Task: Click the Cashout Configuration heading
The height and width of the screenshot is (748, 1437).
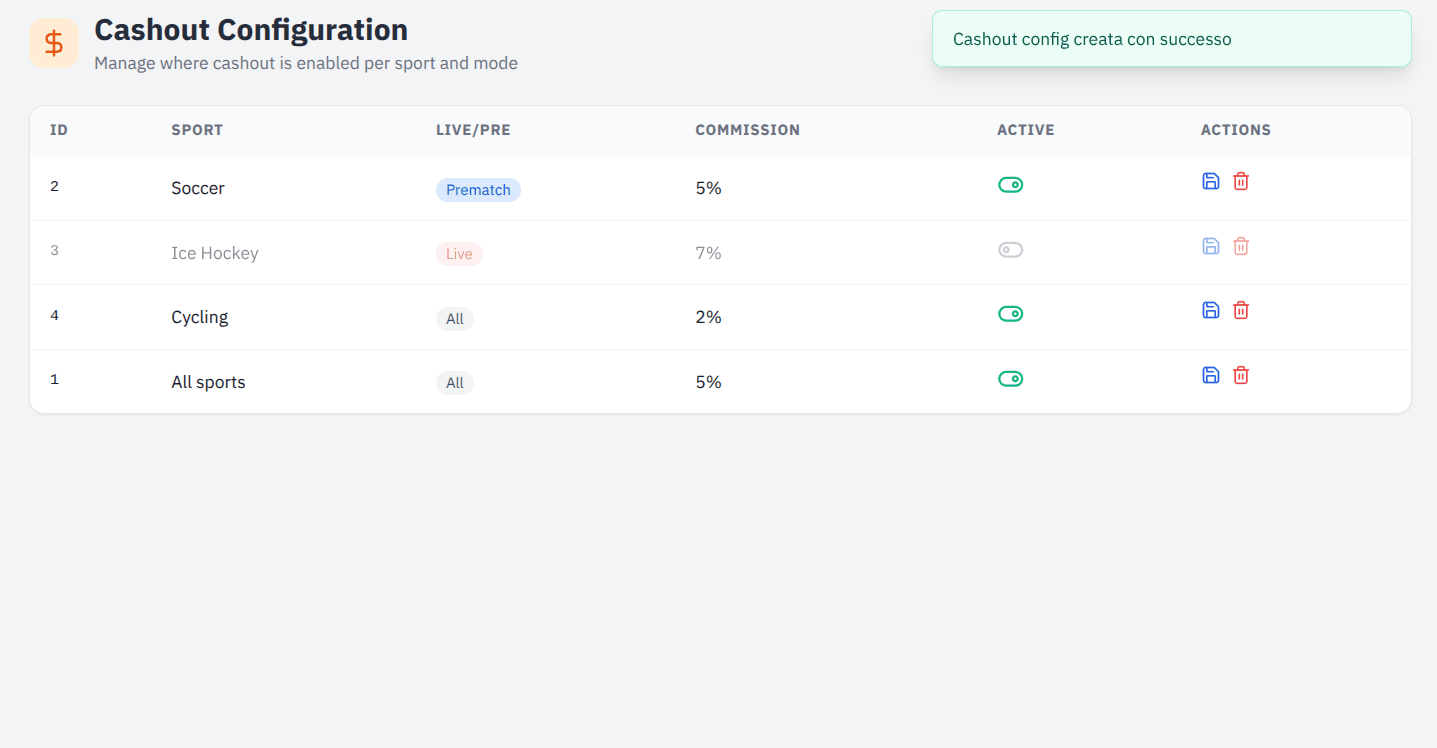Action: (251, 30)
